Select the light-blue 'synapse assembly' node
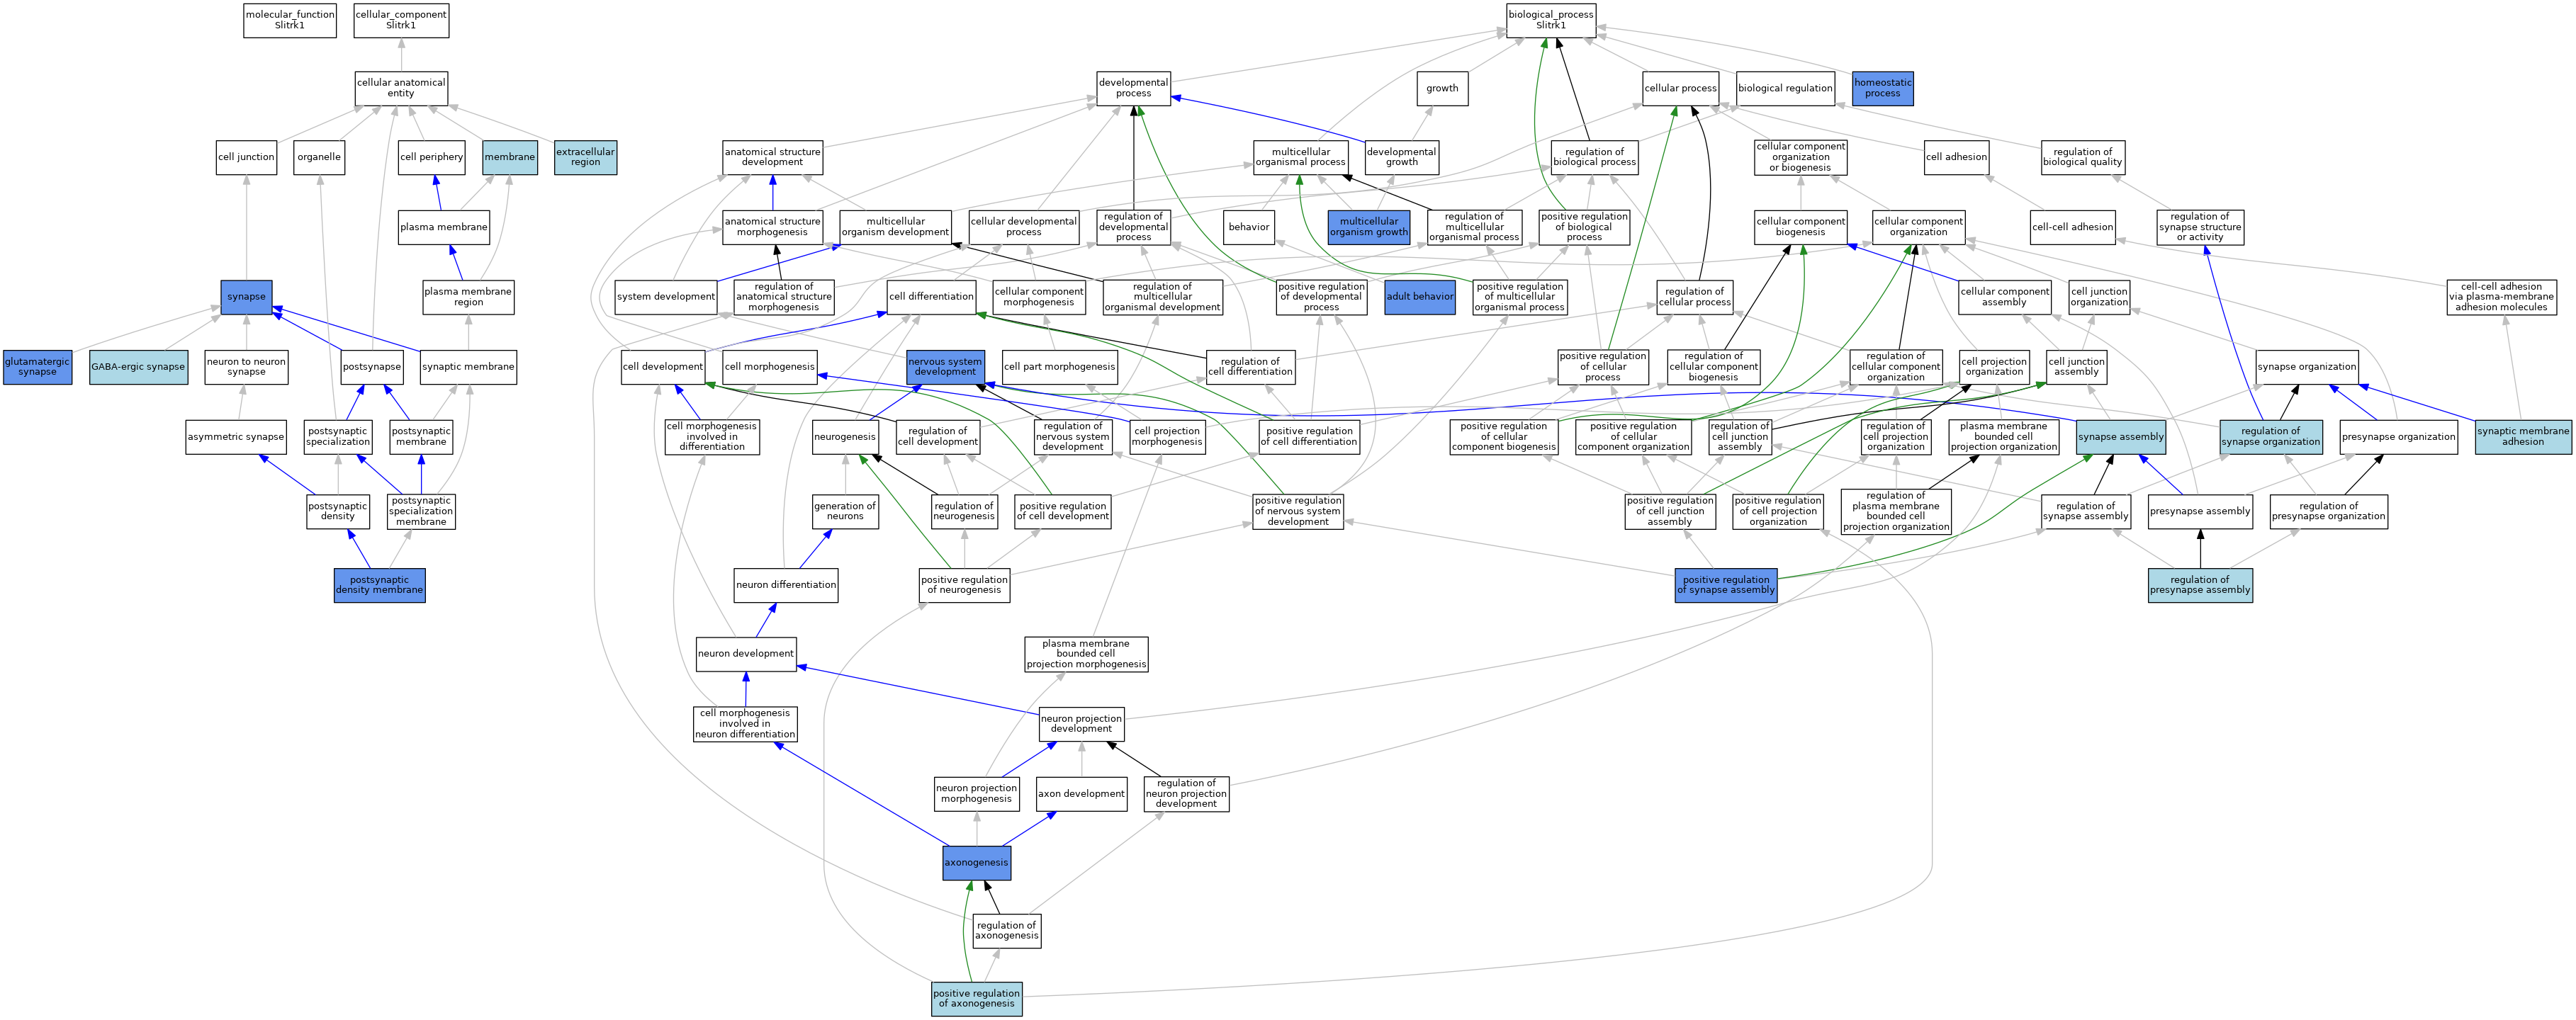 point(2121,437)
